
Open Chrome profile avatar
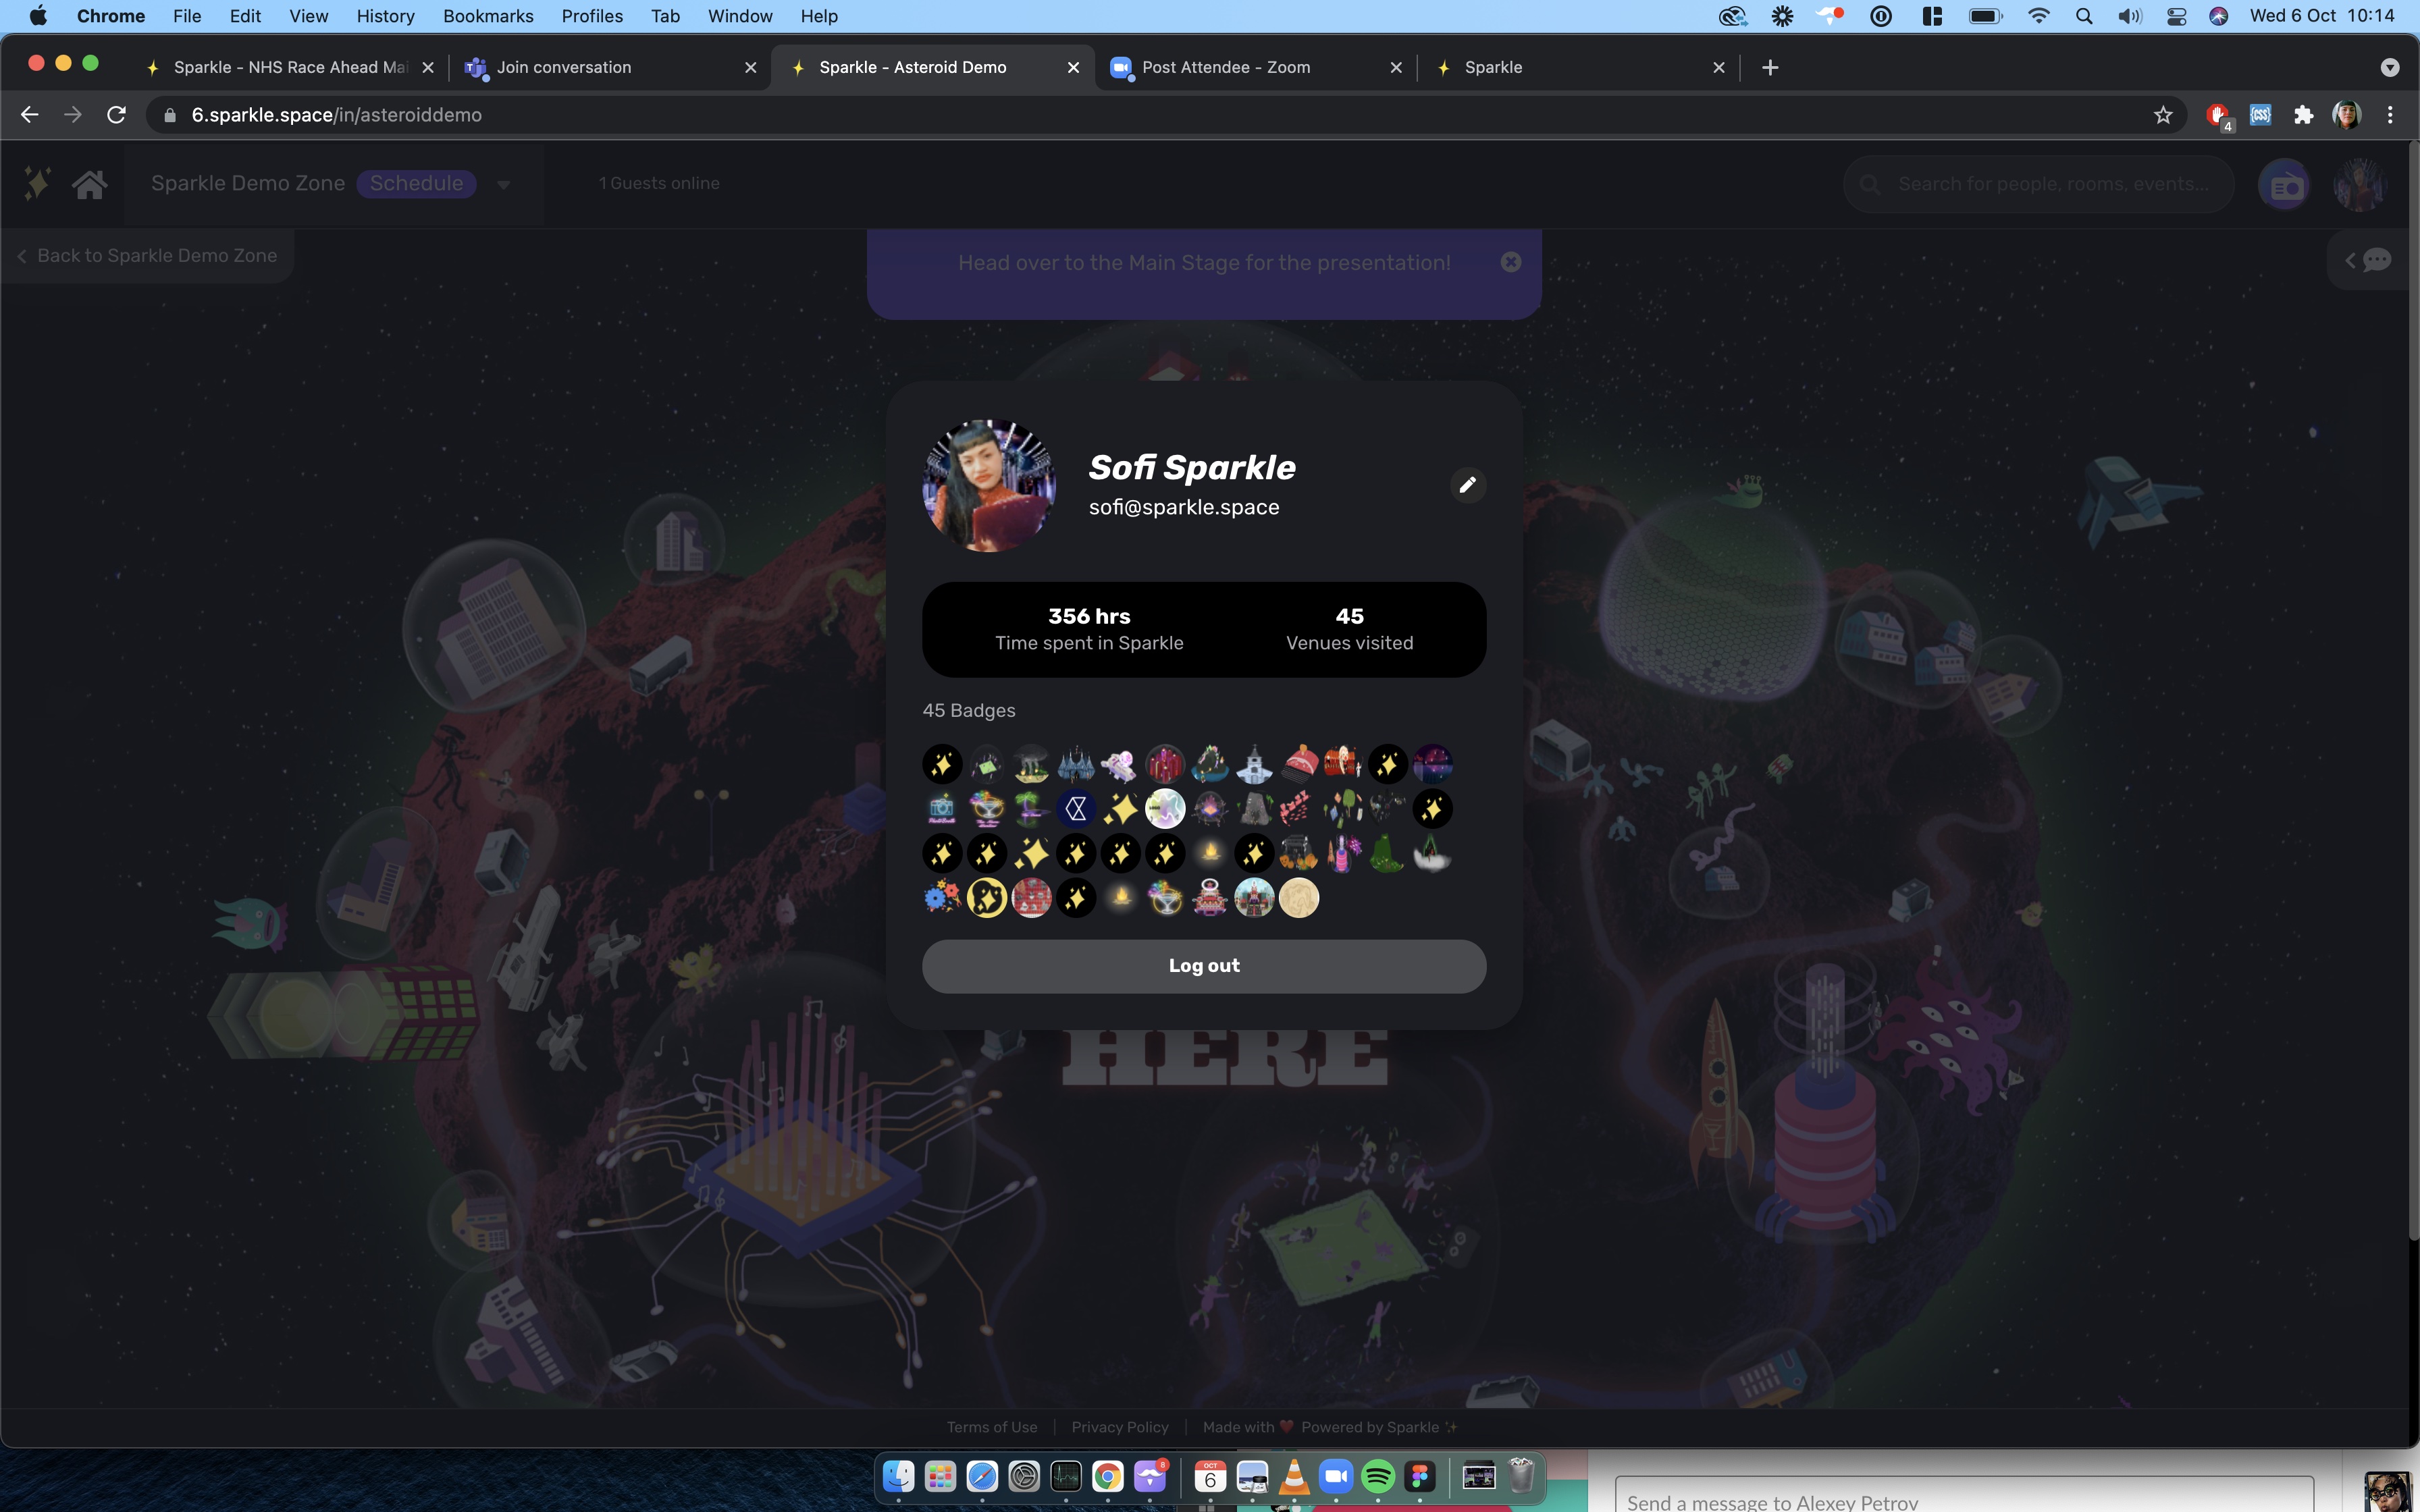2347,115
